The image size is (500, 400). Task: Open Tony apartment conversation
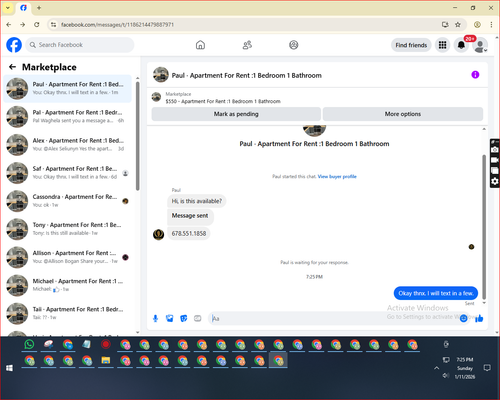pyautogui.click(x=68, y=229)
